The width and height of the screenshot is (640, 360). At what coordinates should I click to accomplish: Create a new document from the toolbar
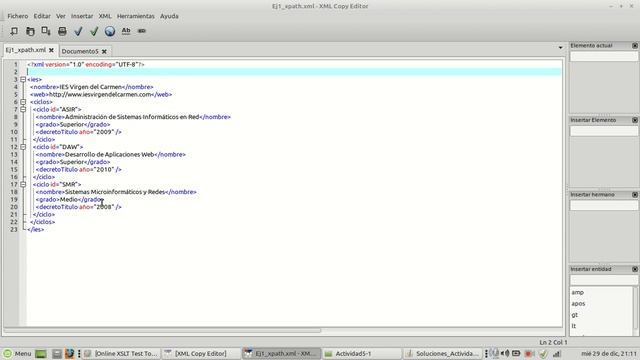(x=14, y=31)
